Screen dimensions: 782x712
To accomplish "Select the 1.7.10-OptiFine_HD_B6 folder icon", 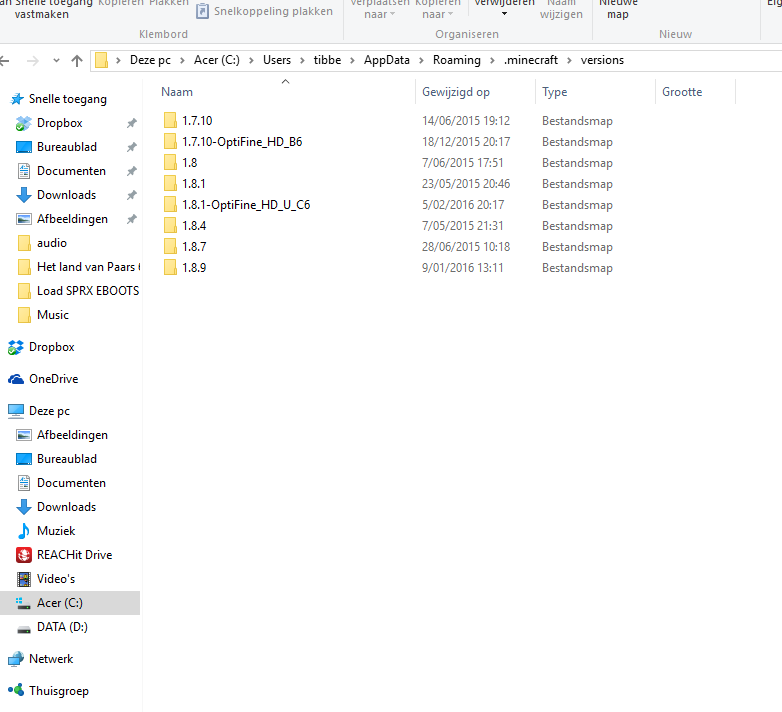I will click(170, 142).
